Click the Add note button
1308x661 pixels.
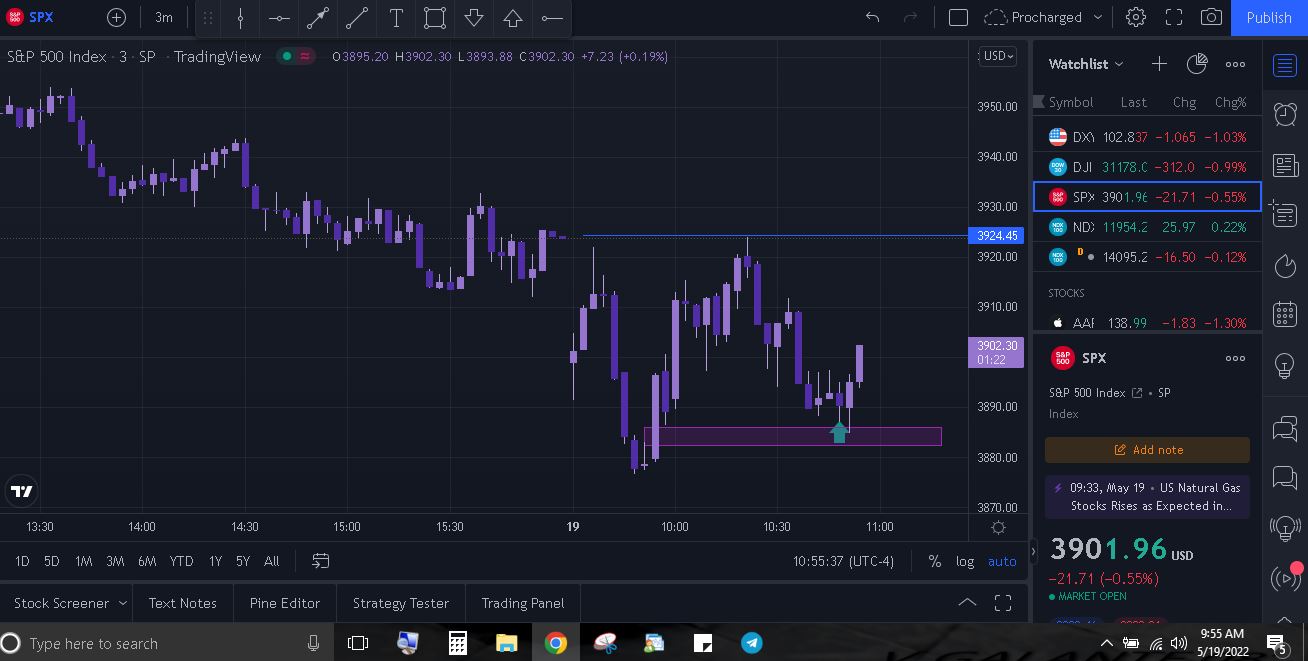pyautogui.click(x=1147, y=450)
